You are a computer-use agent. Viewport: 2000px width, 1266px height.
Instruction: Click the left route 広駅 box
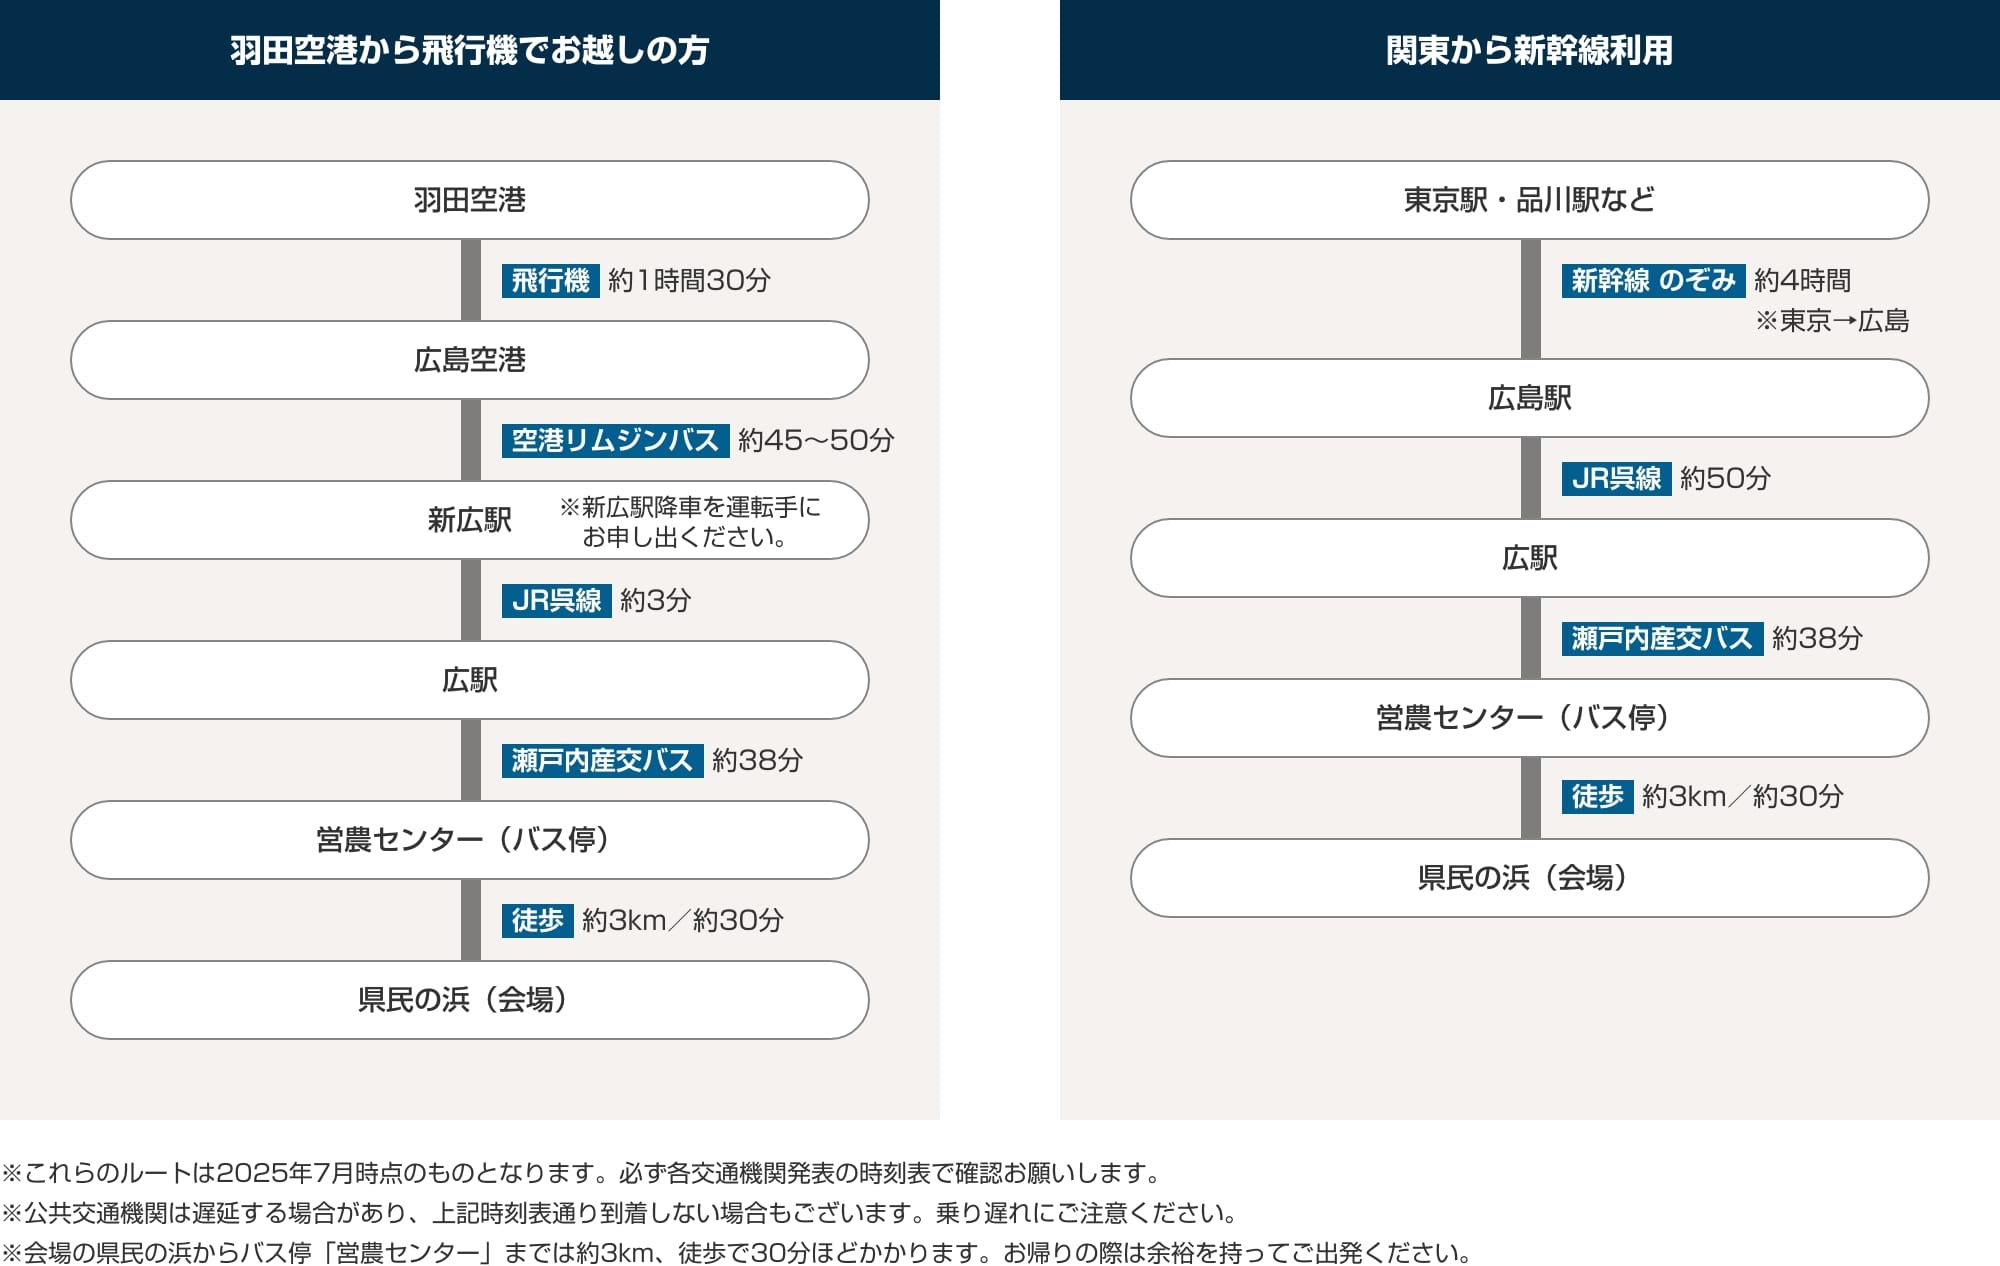click(469, 680)
